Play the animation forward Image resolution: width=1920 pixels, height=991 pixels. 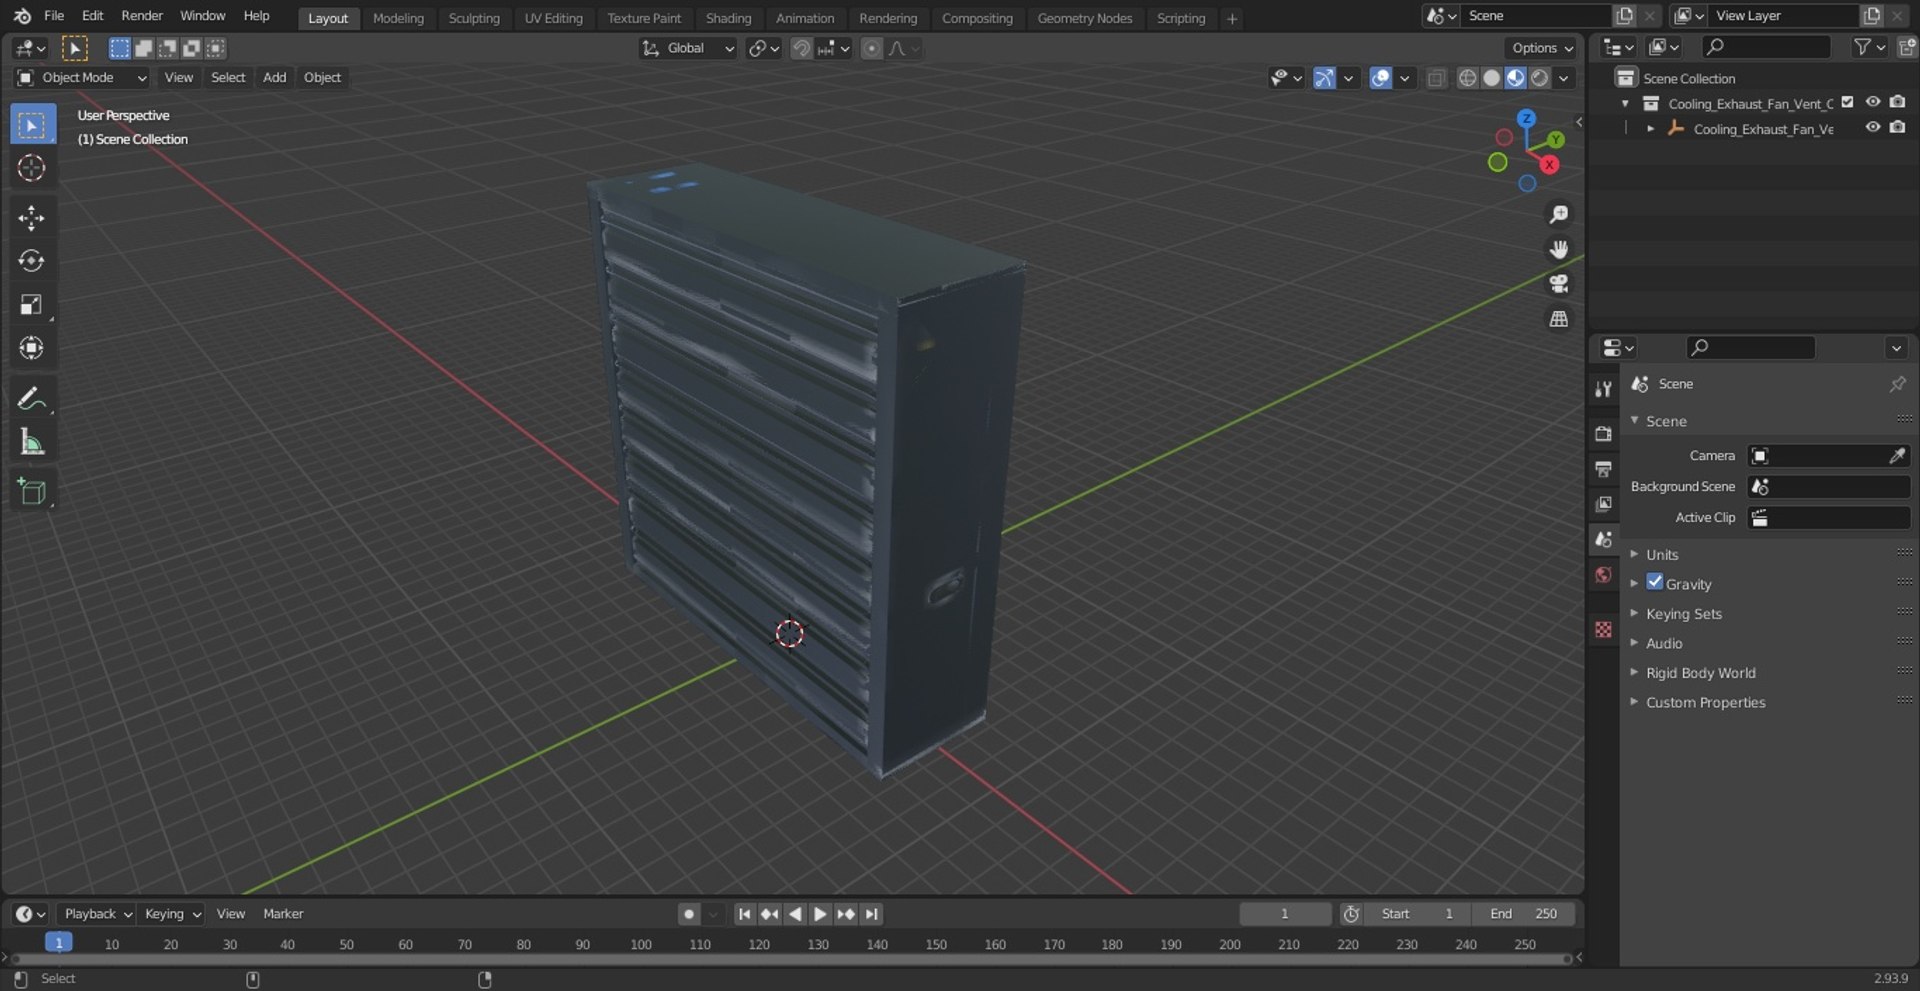click(820, 914)
